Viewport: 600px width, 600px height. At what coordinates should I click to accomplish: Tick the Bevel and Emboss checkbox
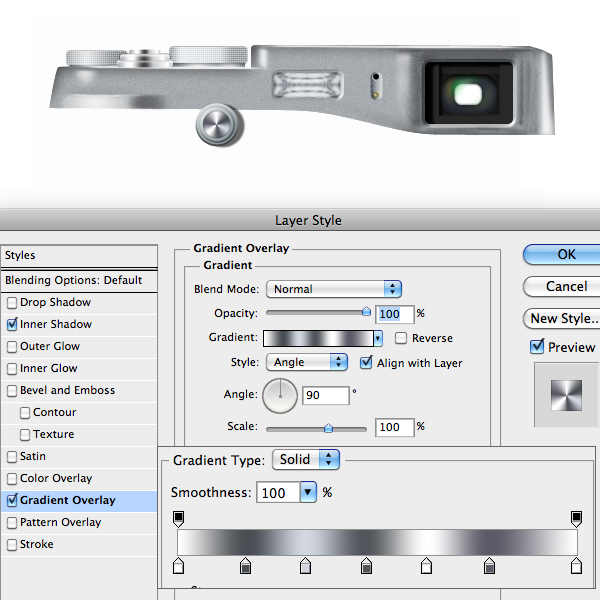click(x=12, y=391)
